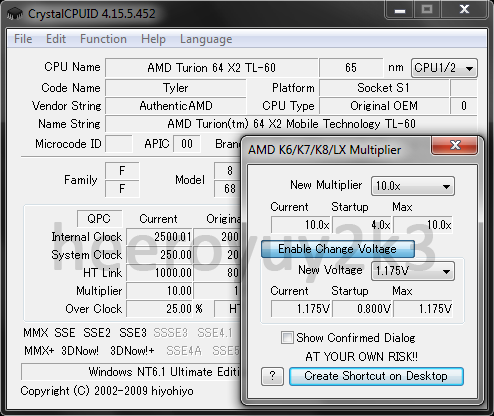Click the voltage Max value 1.175V

click(x=423, y=309)
